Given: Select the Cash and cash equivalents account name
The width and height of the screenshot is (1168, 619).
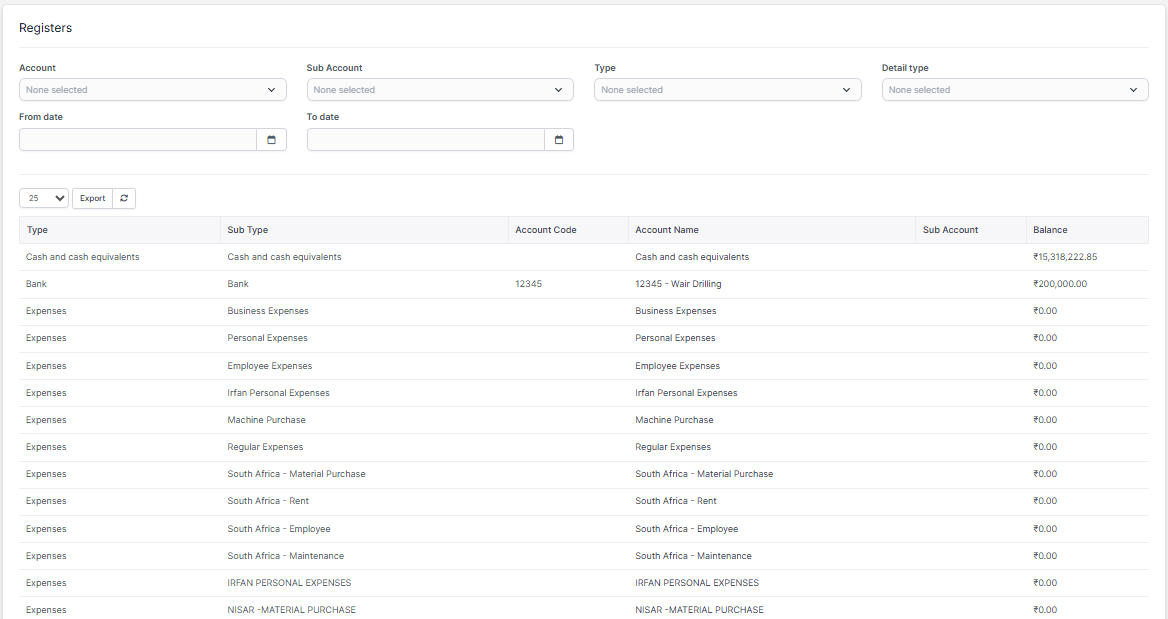Looking at the screenshot, I should [691, 257].
